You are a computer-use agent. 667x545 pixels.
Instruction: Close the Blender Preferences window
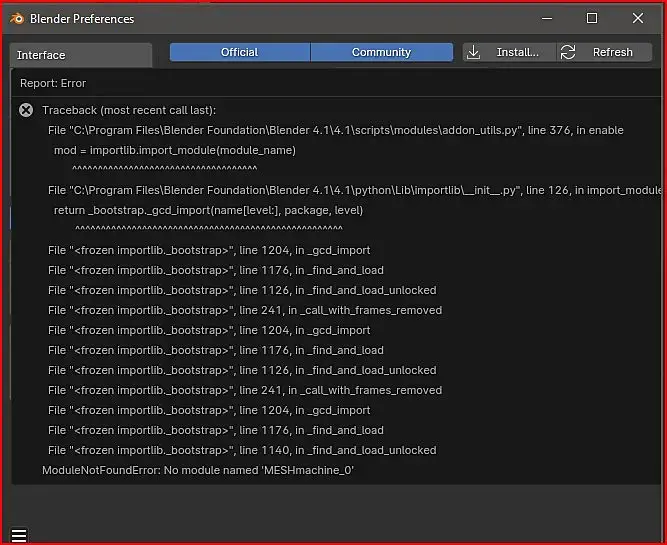(638, 18)
